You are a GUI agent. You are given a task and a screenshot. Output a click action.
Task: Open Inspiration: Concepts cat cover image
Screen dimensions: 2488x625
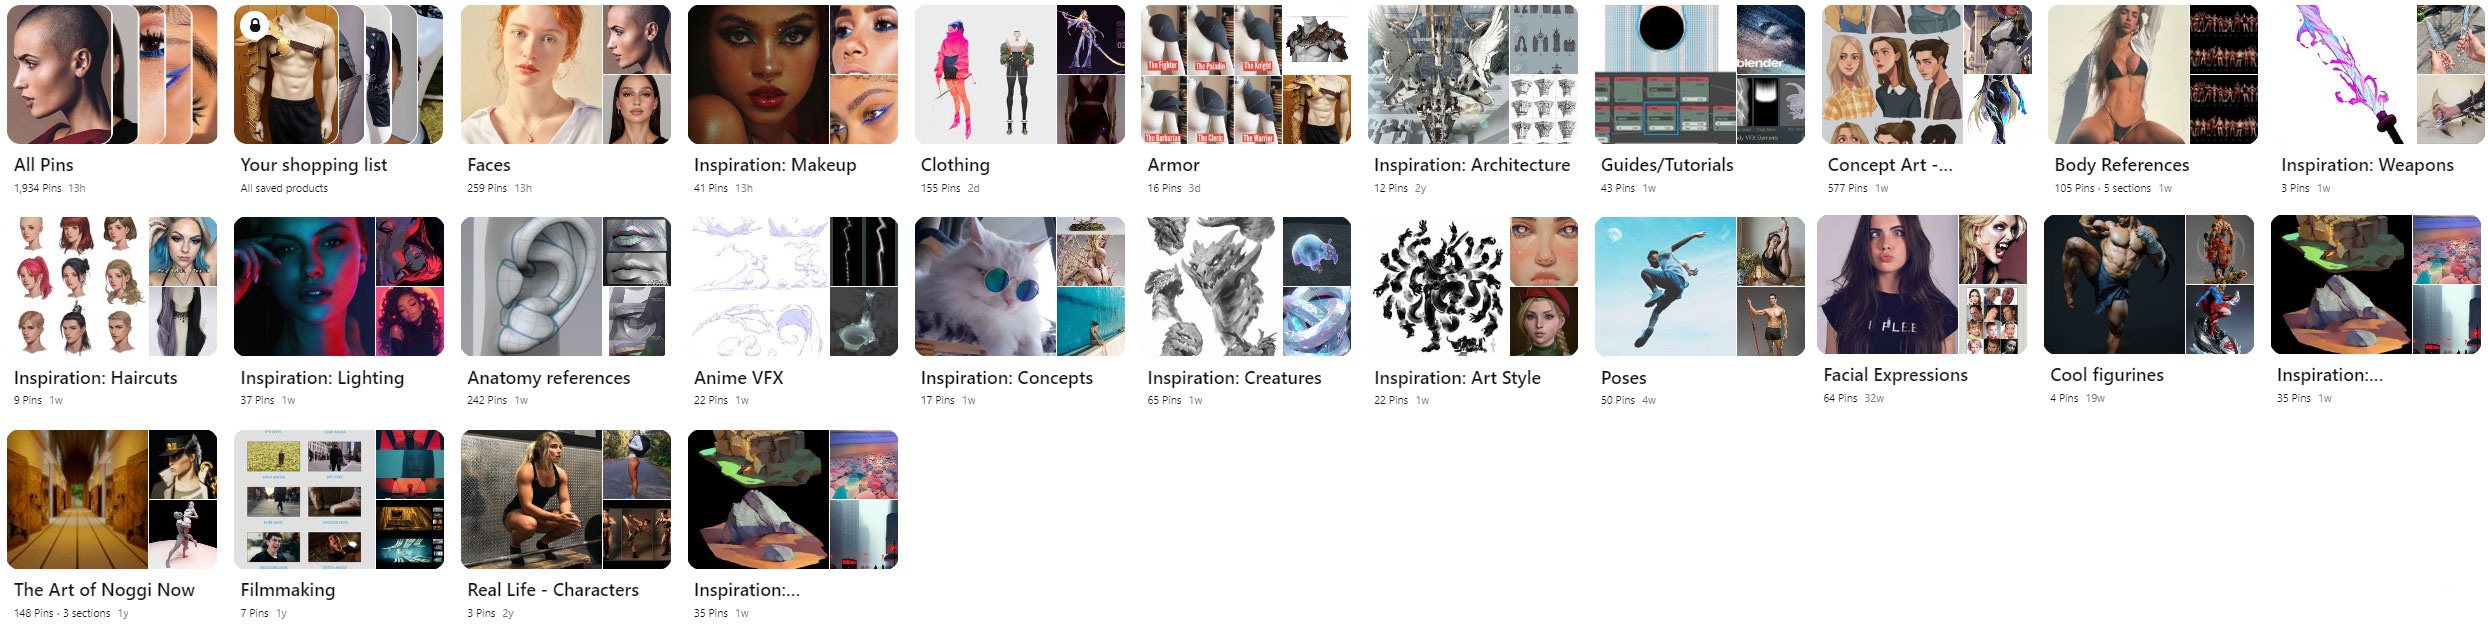coord(985,286)
